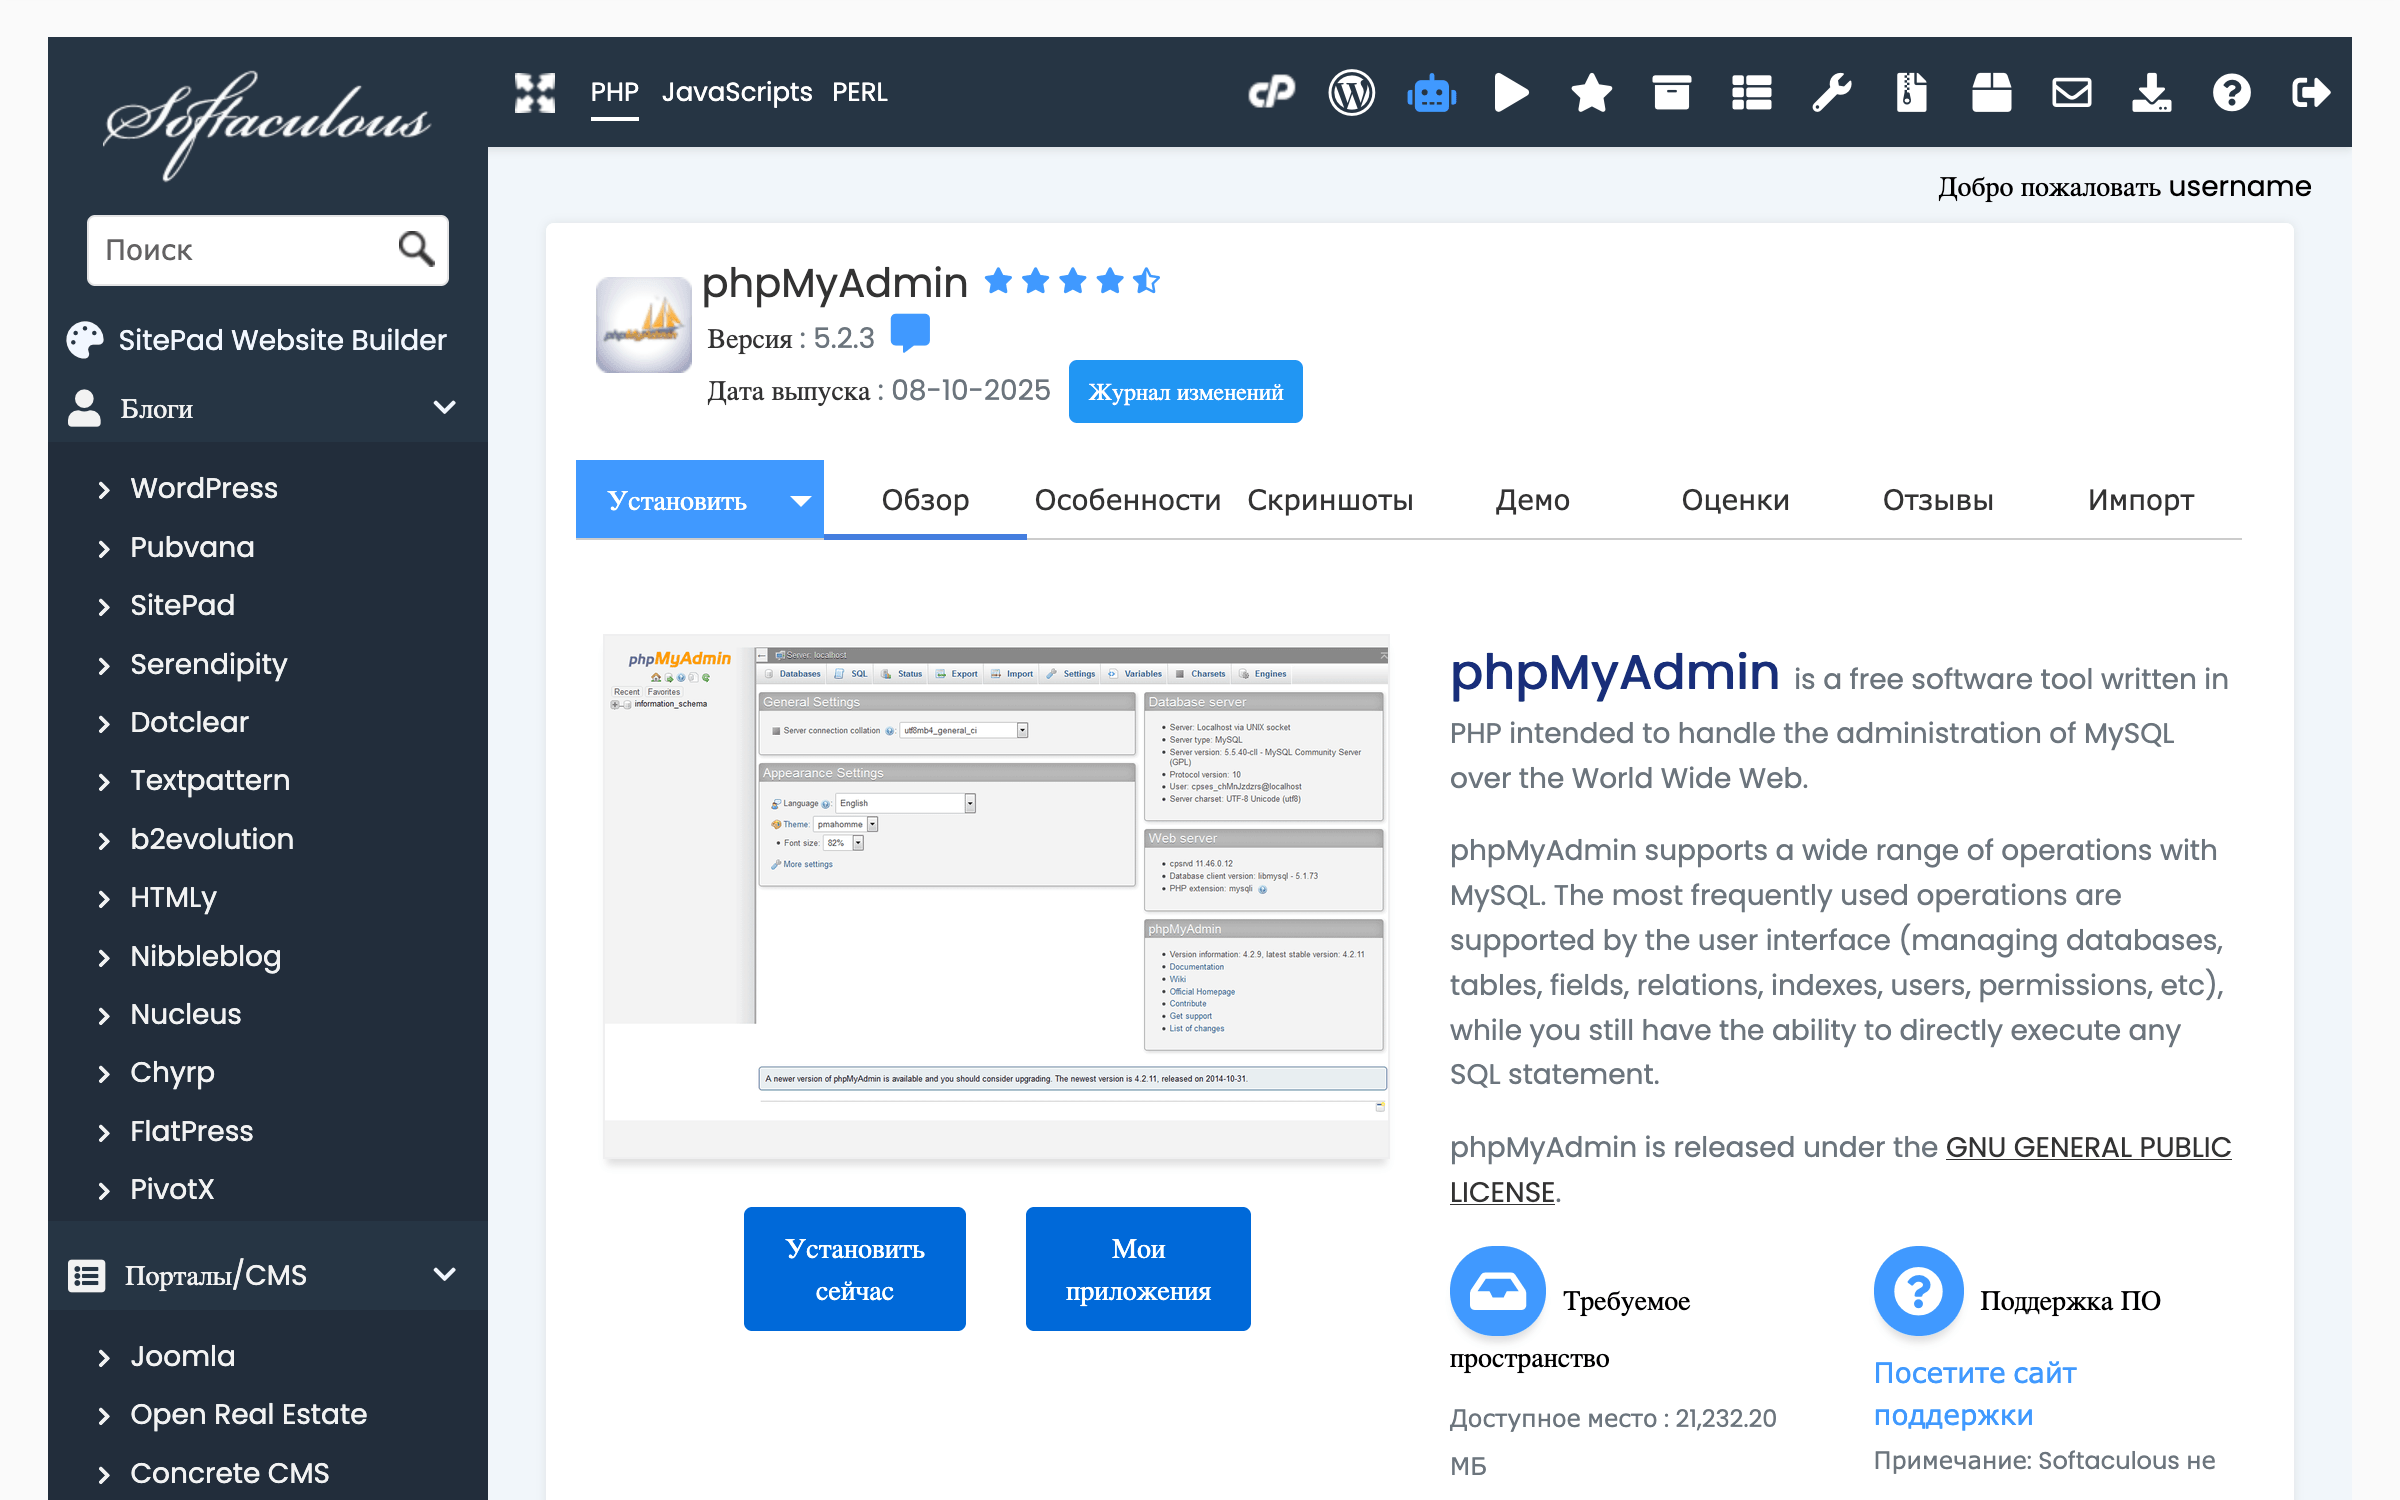Open email settings envelope icon
Viewport: 2400px width, 1500px height.
pyautogui.click(x=2071, y=93)
